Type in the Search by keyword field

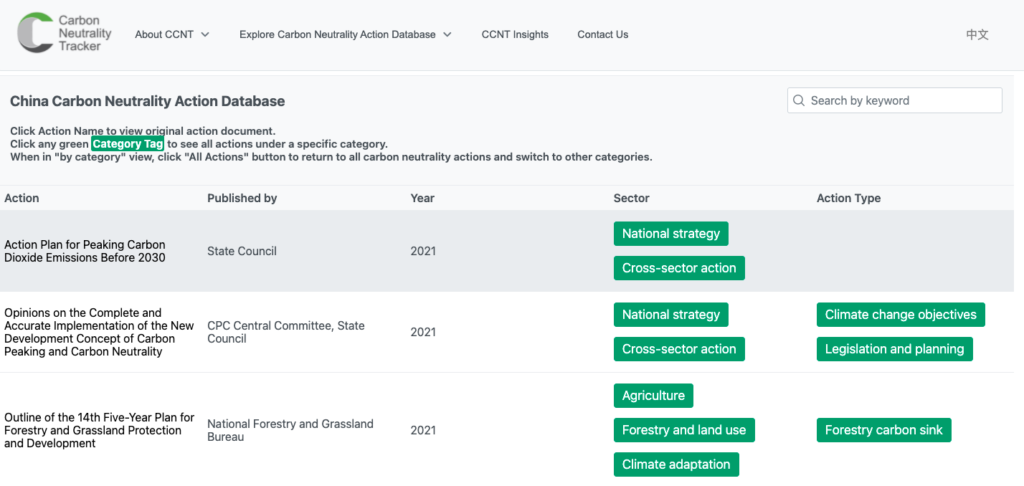tap(902, 100)
